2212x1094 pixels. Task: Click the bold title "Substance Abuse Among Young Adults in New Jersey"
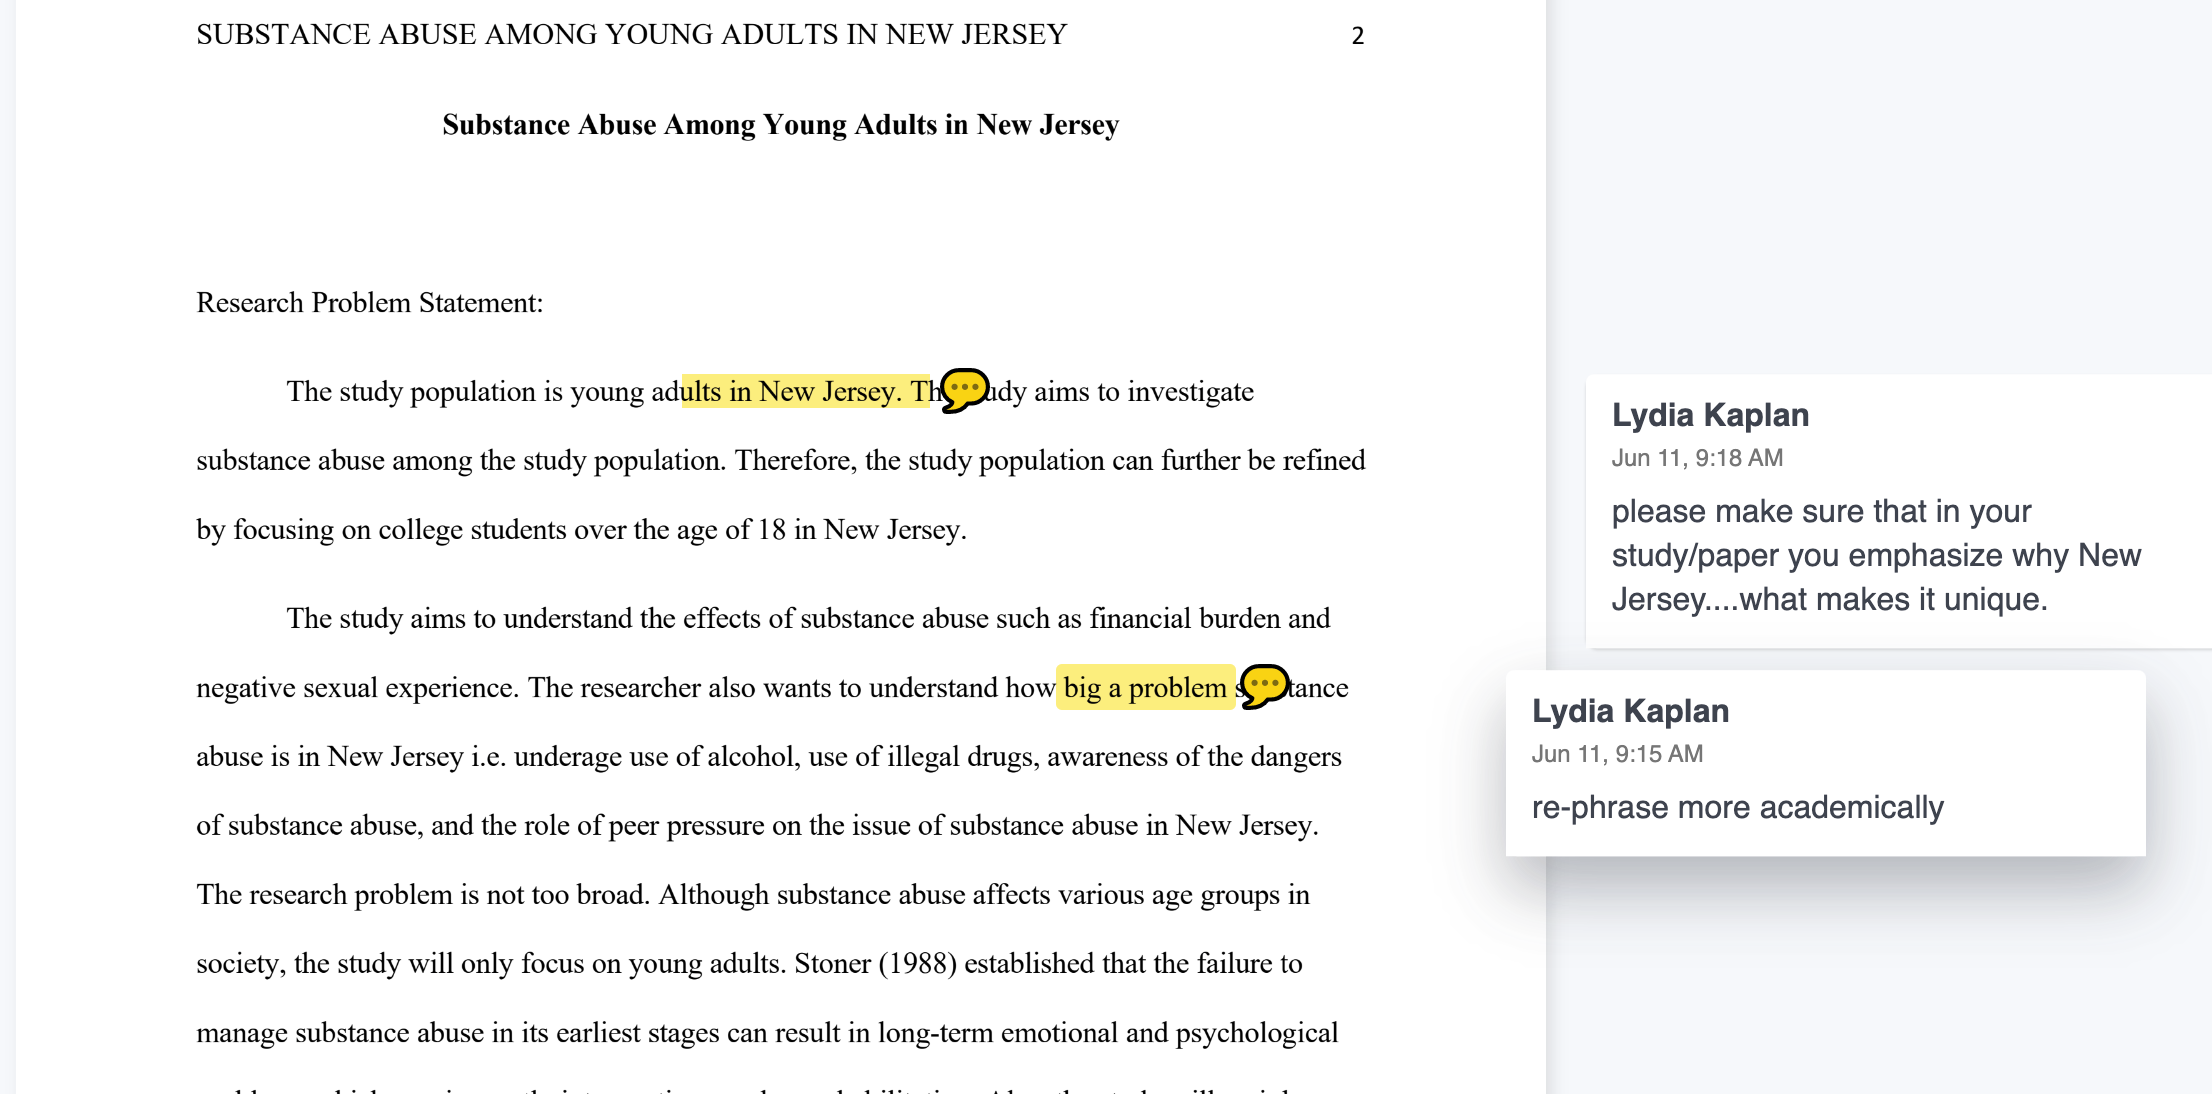[x=780, y=125]
